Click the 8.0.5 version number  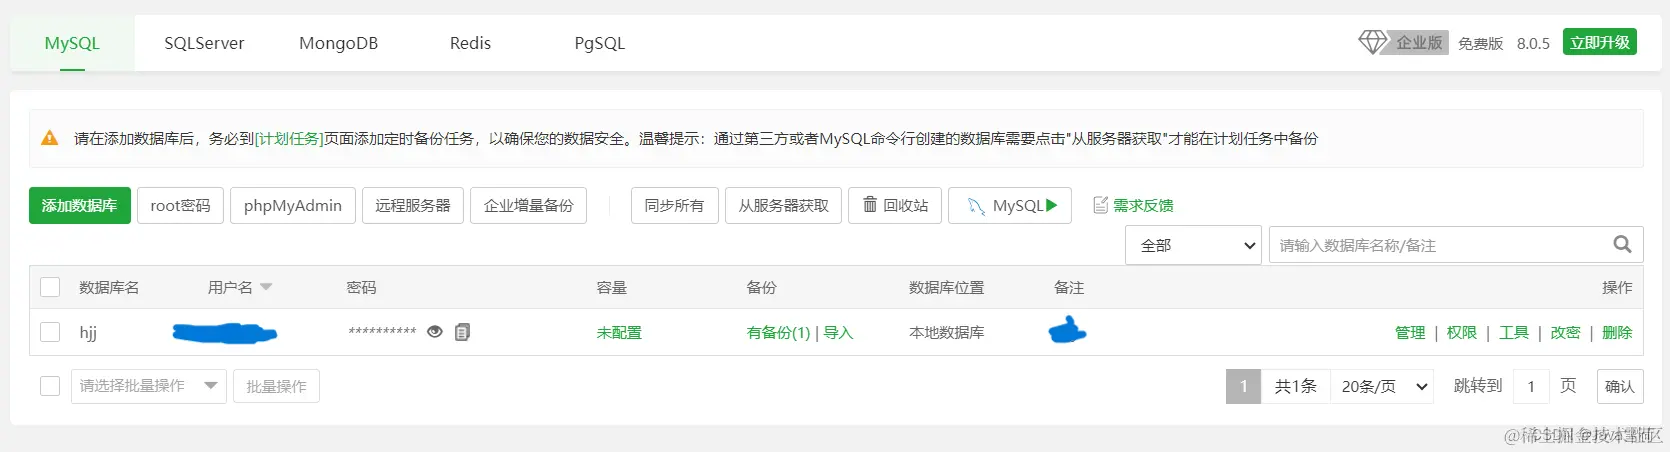(x=1533, y=43)
